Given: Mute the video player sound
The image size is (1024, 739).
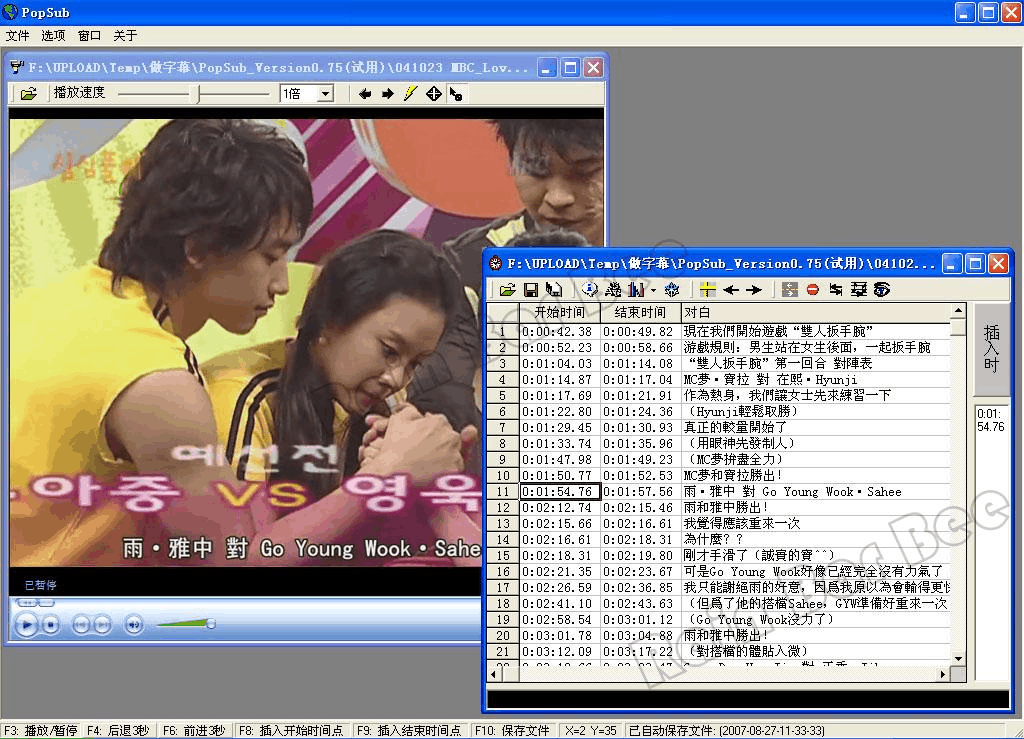Looking at the screenshot, I should pos(133,625).
